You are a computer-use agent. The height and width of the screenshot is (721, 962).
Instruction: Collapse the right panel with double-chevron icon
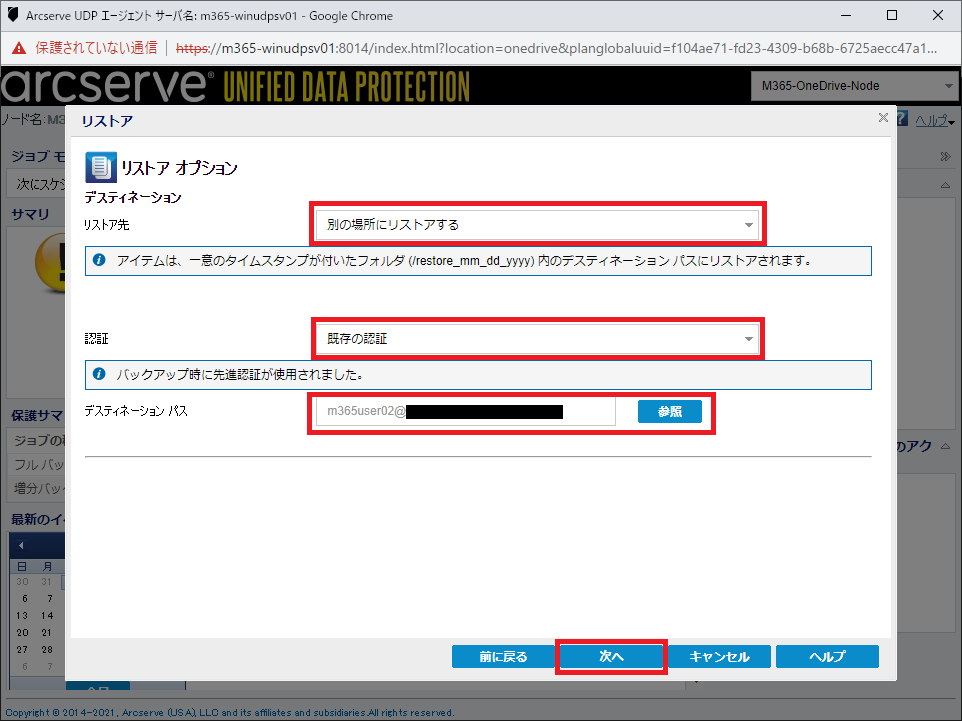(945, 156)
